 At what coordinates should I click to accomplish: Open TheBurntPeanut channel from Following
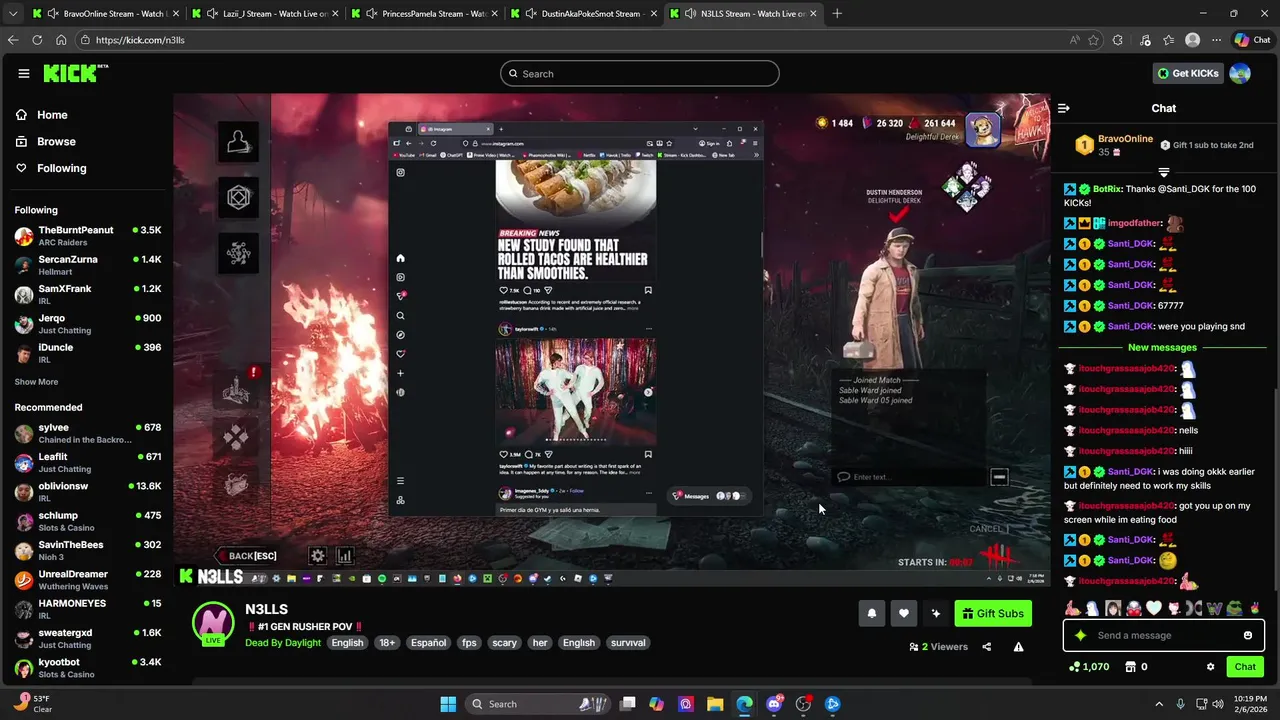click(87, 236)
